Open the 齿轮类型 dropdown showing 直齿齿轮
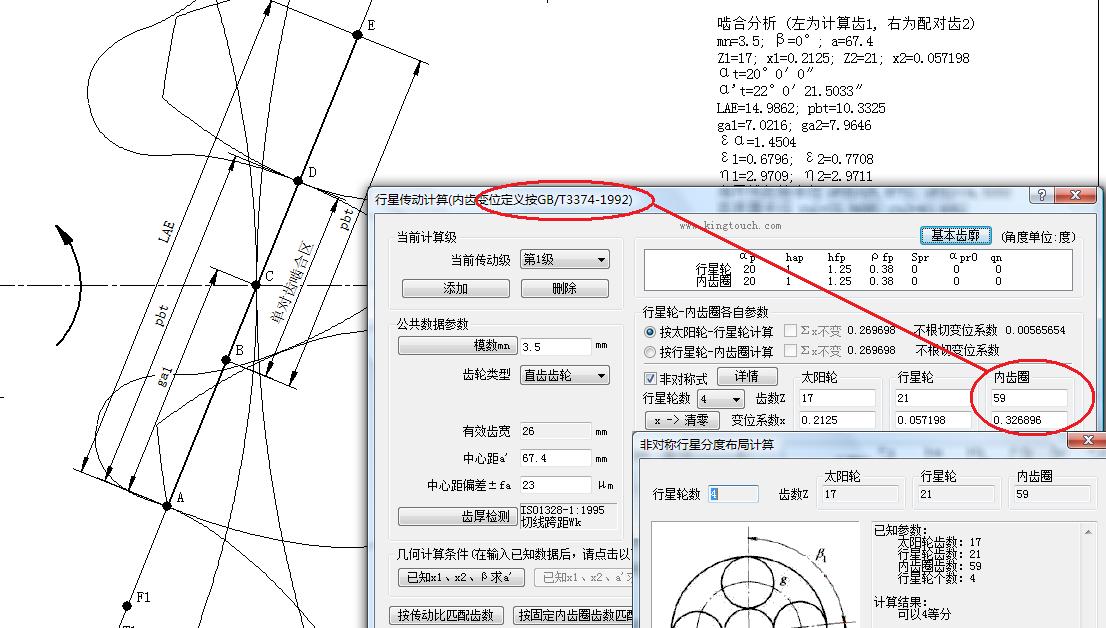The image size is (1106, 628). pyautogui.click(x=564, y=375)
